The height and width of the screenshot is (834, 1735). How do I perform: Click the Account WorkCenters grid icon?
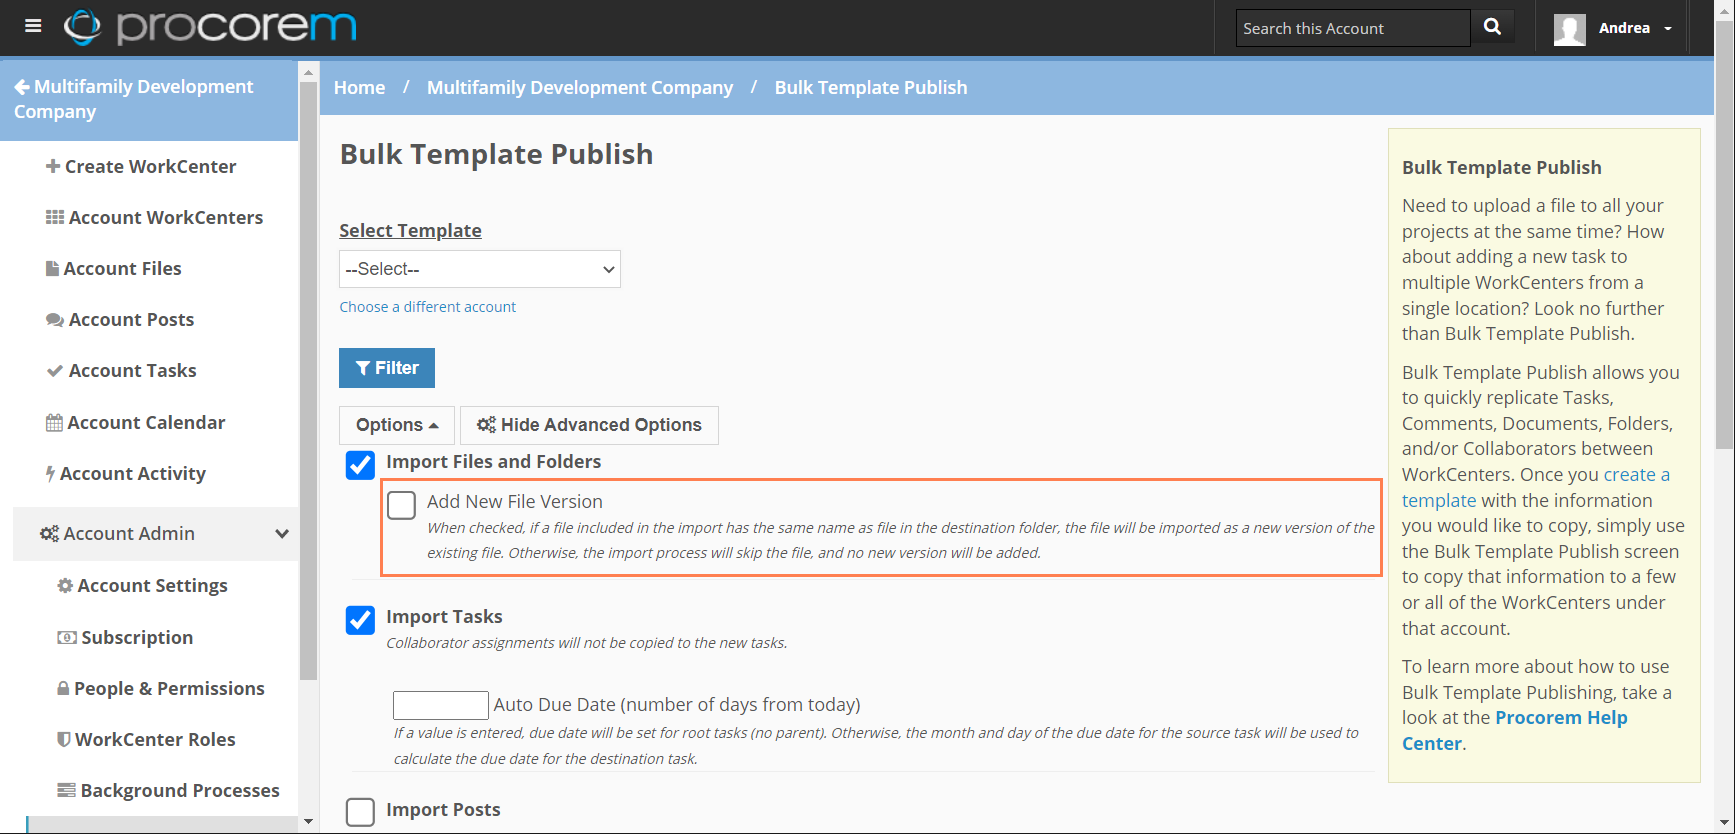coord(54,217)
